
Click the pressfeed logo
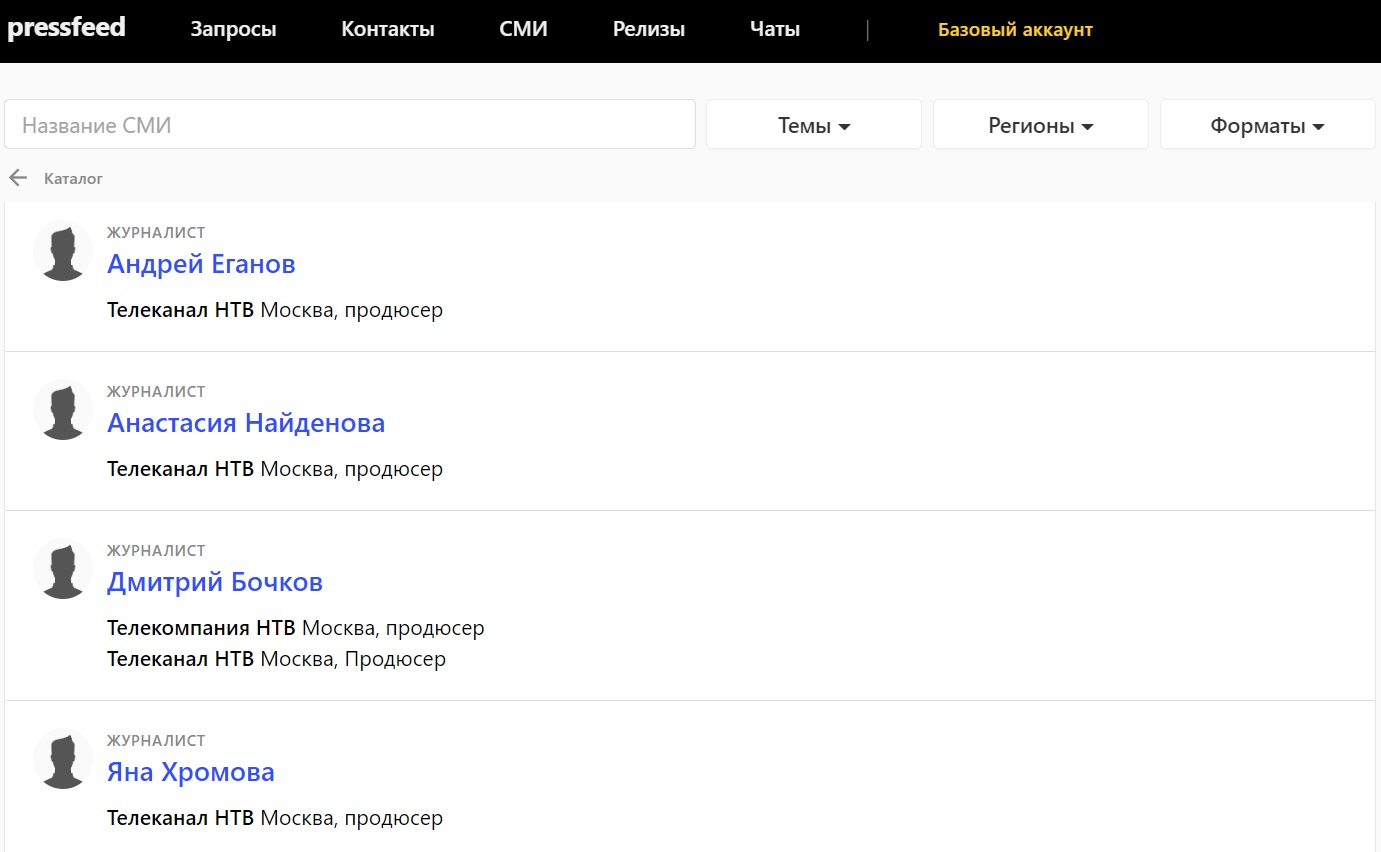[x=66, y=28]
